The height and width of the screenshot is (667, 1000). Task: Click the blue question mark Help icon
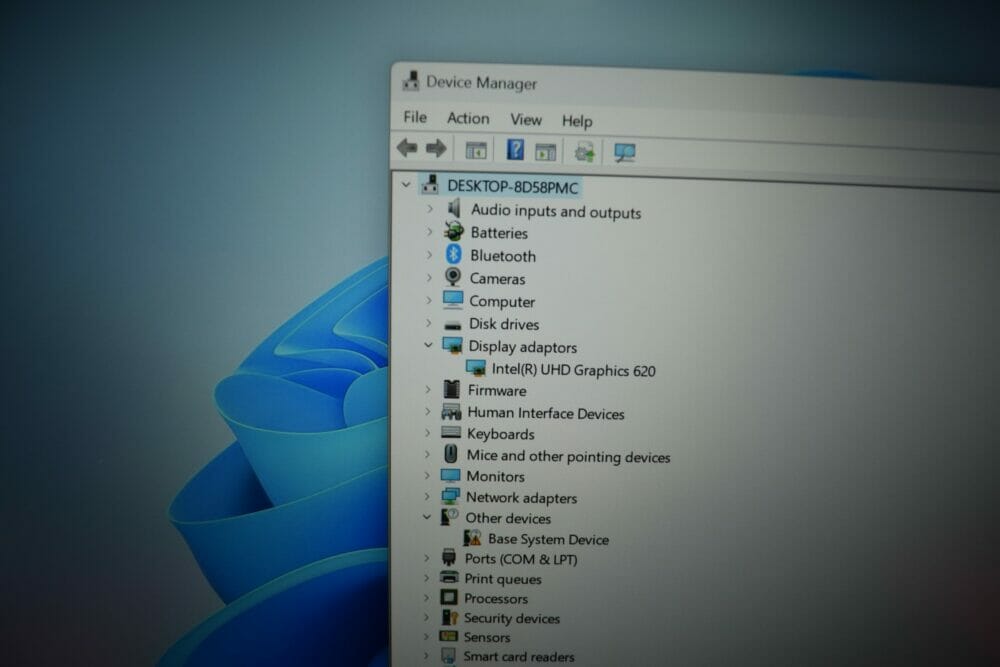pos(515,150)
